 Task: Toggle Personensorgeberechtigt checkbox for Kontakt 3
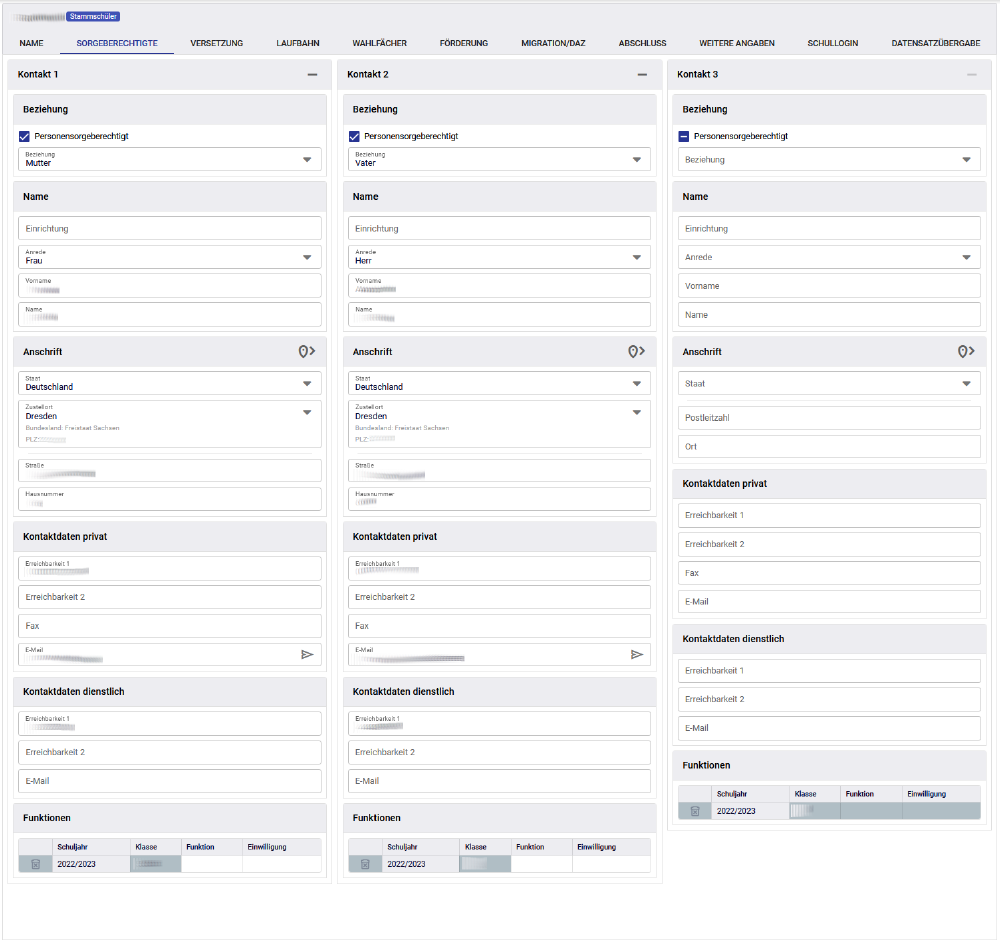pyautogui.click(x=684, y=136)
